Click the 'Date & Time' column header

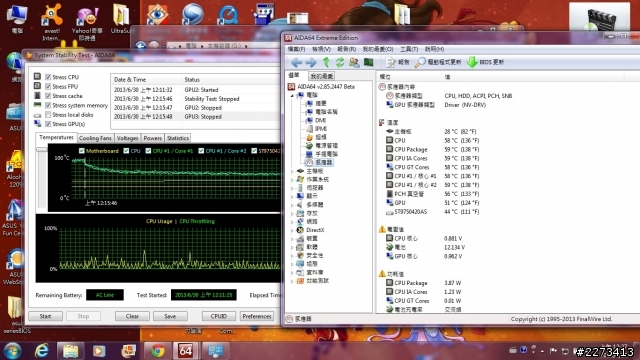(x=146, y=80)
